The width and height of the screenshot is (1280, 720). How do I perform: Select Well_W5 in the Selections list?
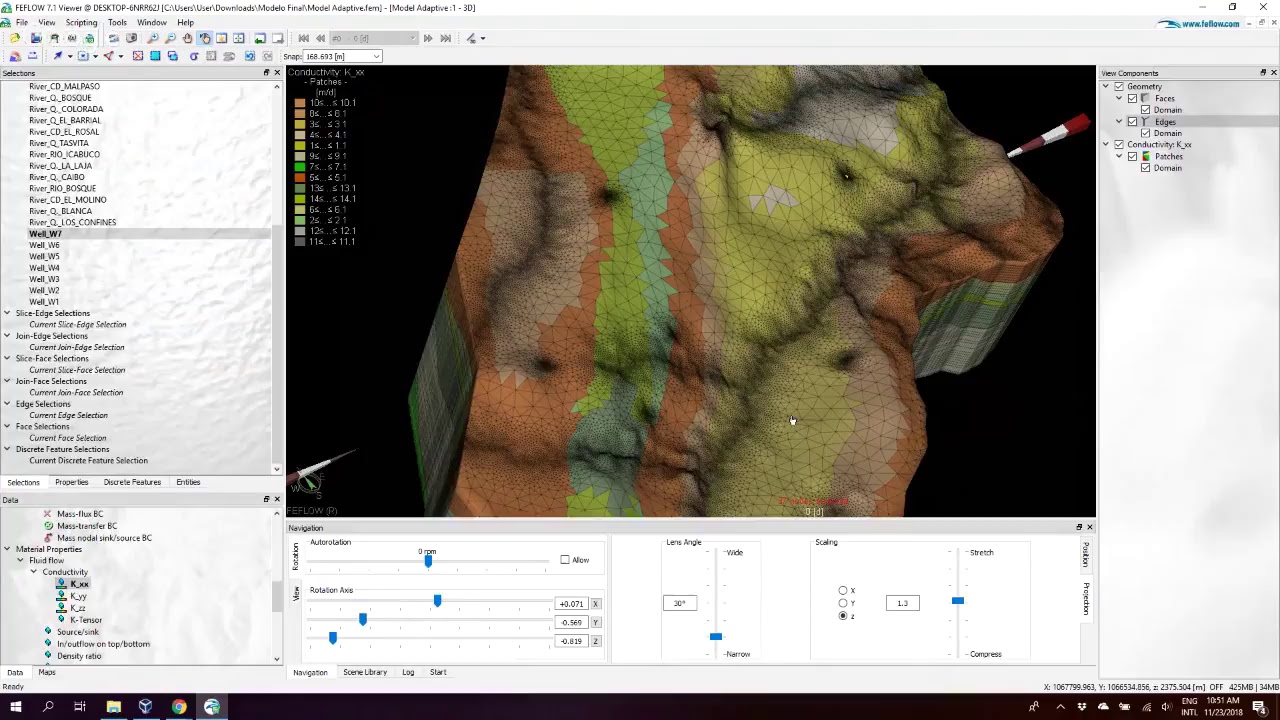44,256
